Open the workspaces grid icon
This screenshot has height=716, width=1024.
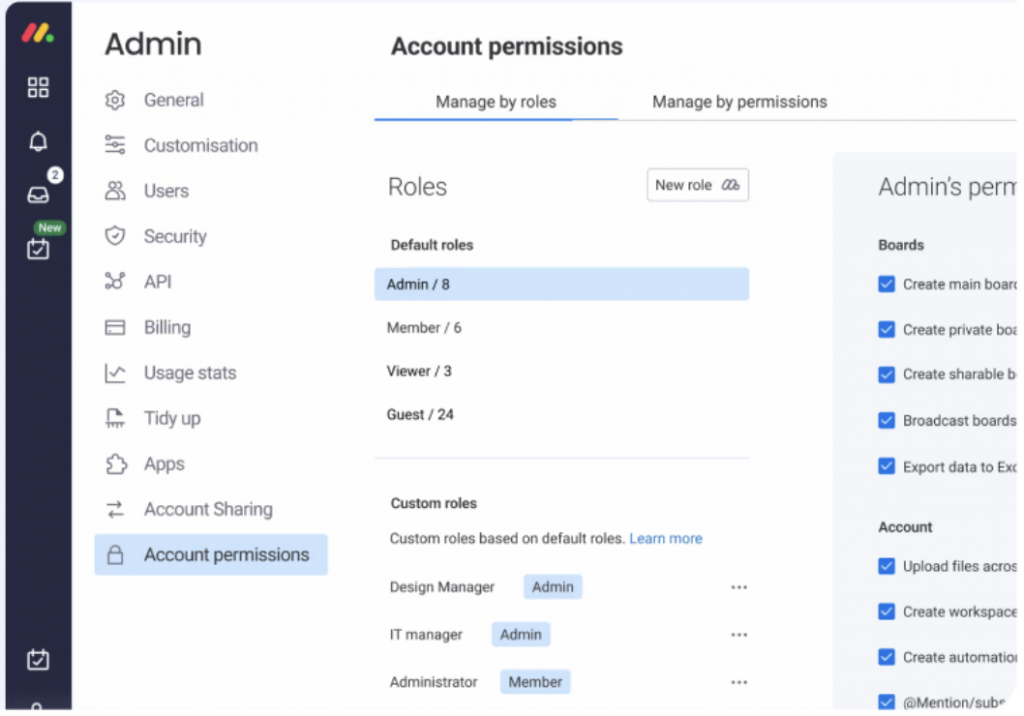[x=38, y=88]
